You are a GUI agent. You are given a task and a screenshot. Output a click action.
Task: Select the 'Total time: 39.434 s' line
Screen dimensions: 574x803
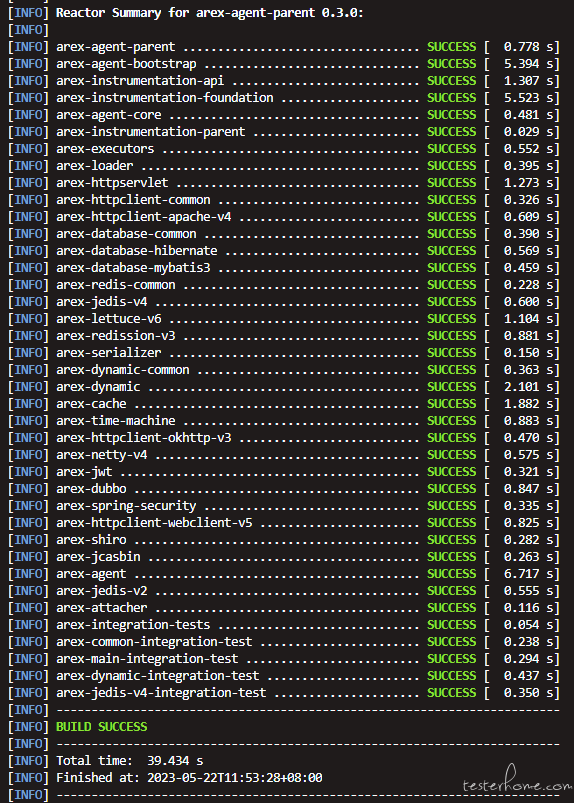(130, 760)
